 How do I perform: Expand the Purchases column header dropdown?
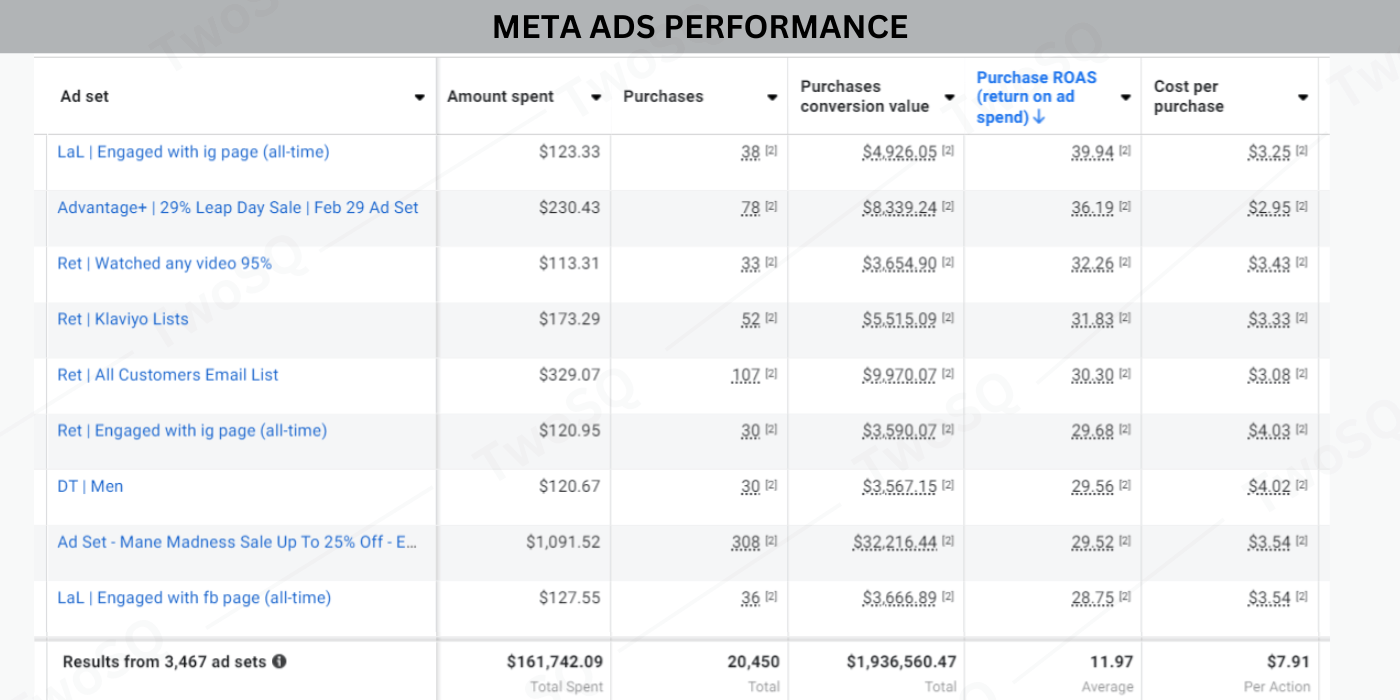tap(772, 97)
